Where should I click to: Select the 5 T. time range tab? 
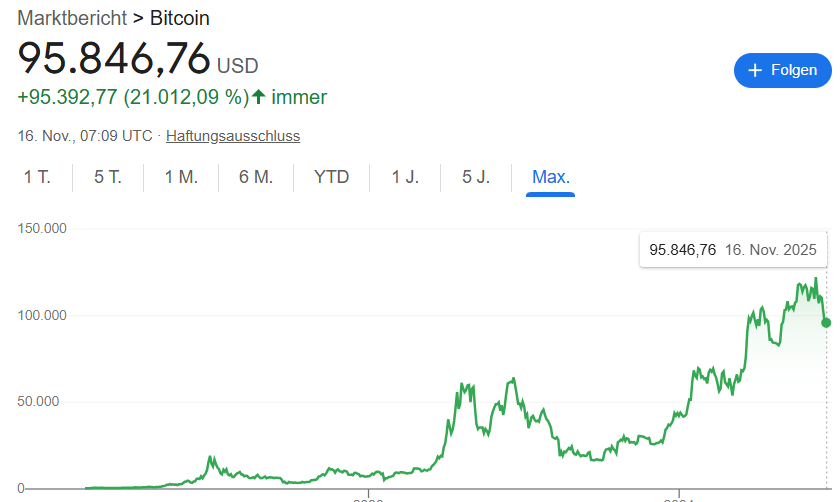108,177
